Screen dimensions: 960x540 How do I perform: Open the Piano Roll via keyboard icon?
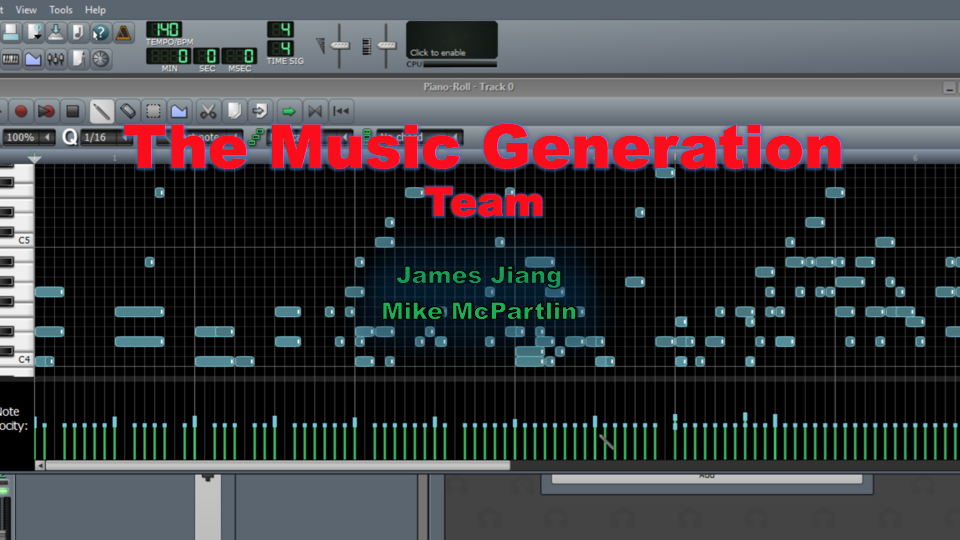click(10, 59)
